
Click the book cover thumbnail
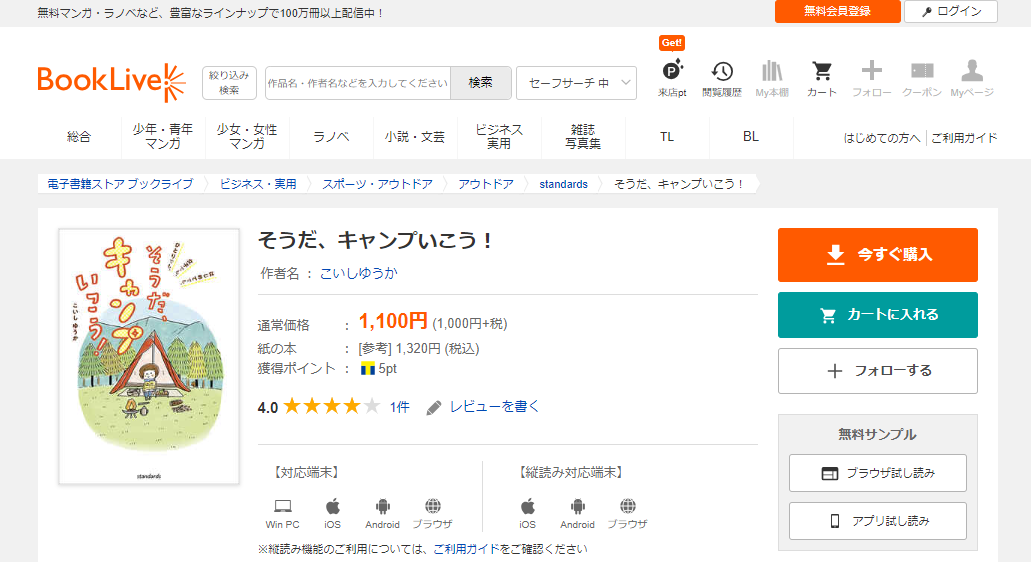pos(149,356)
